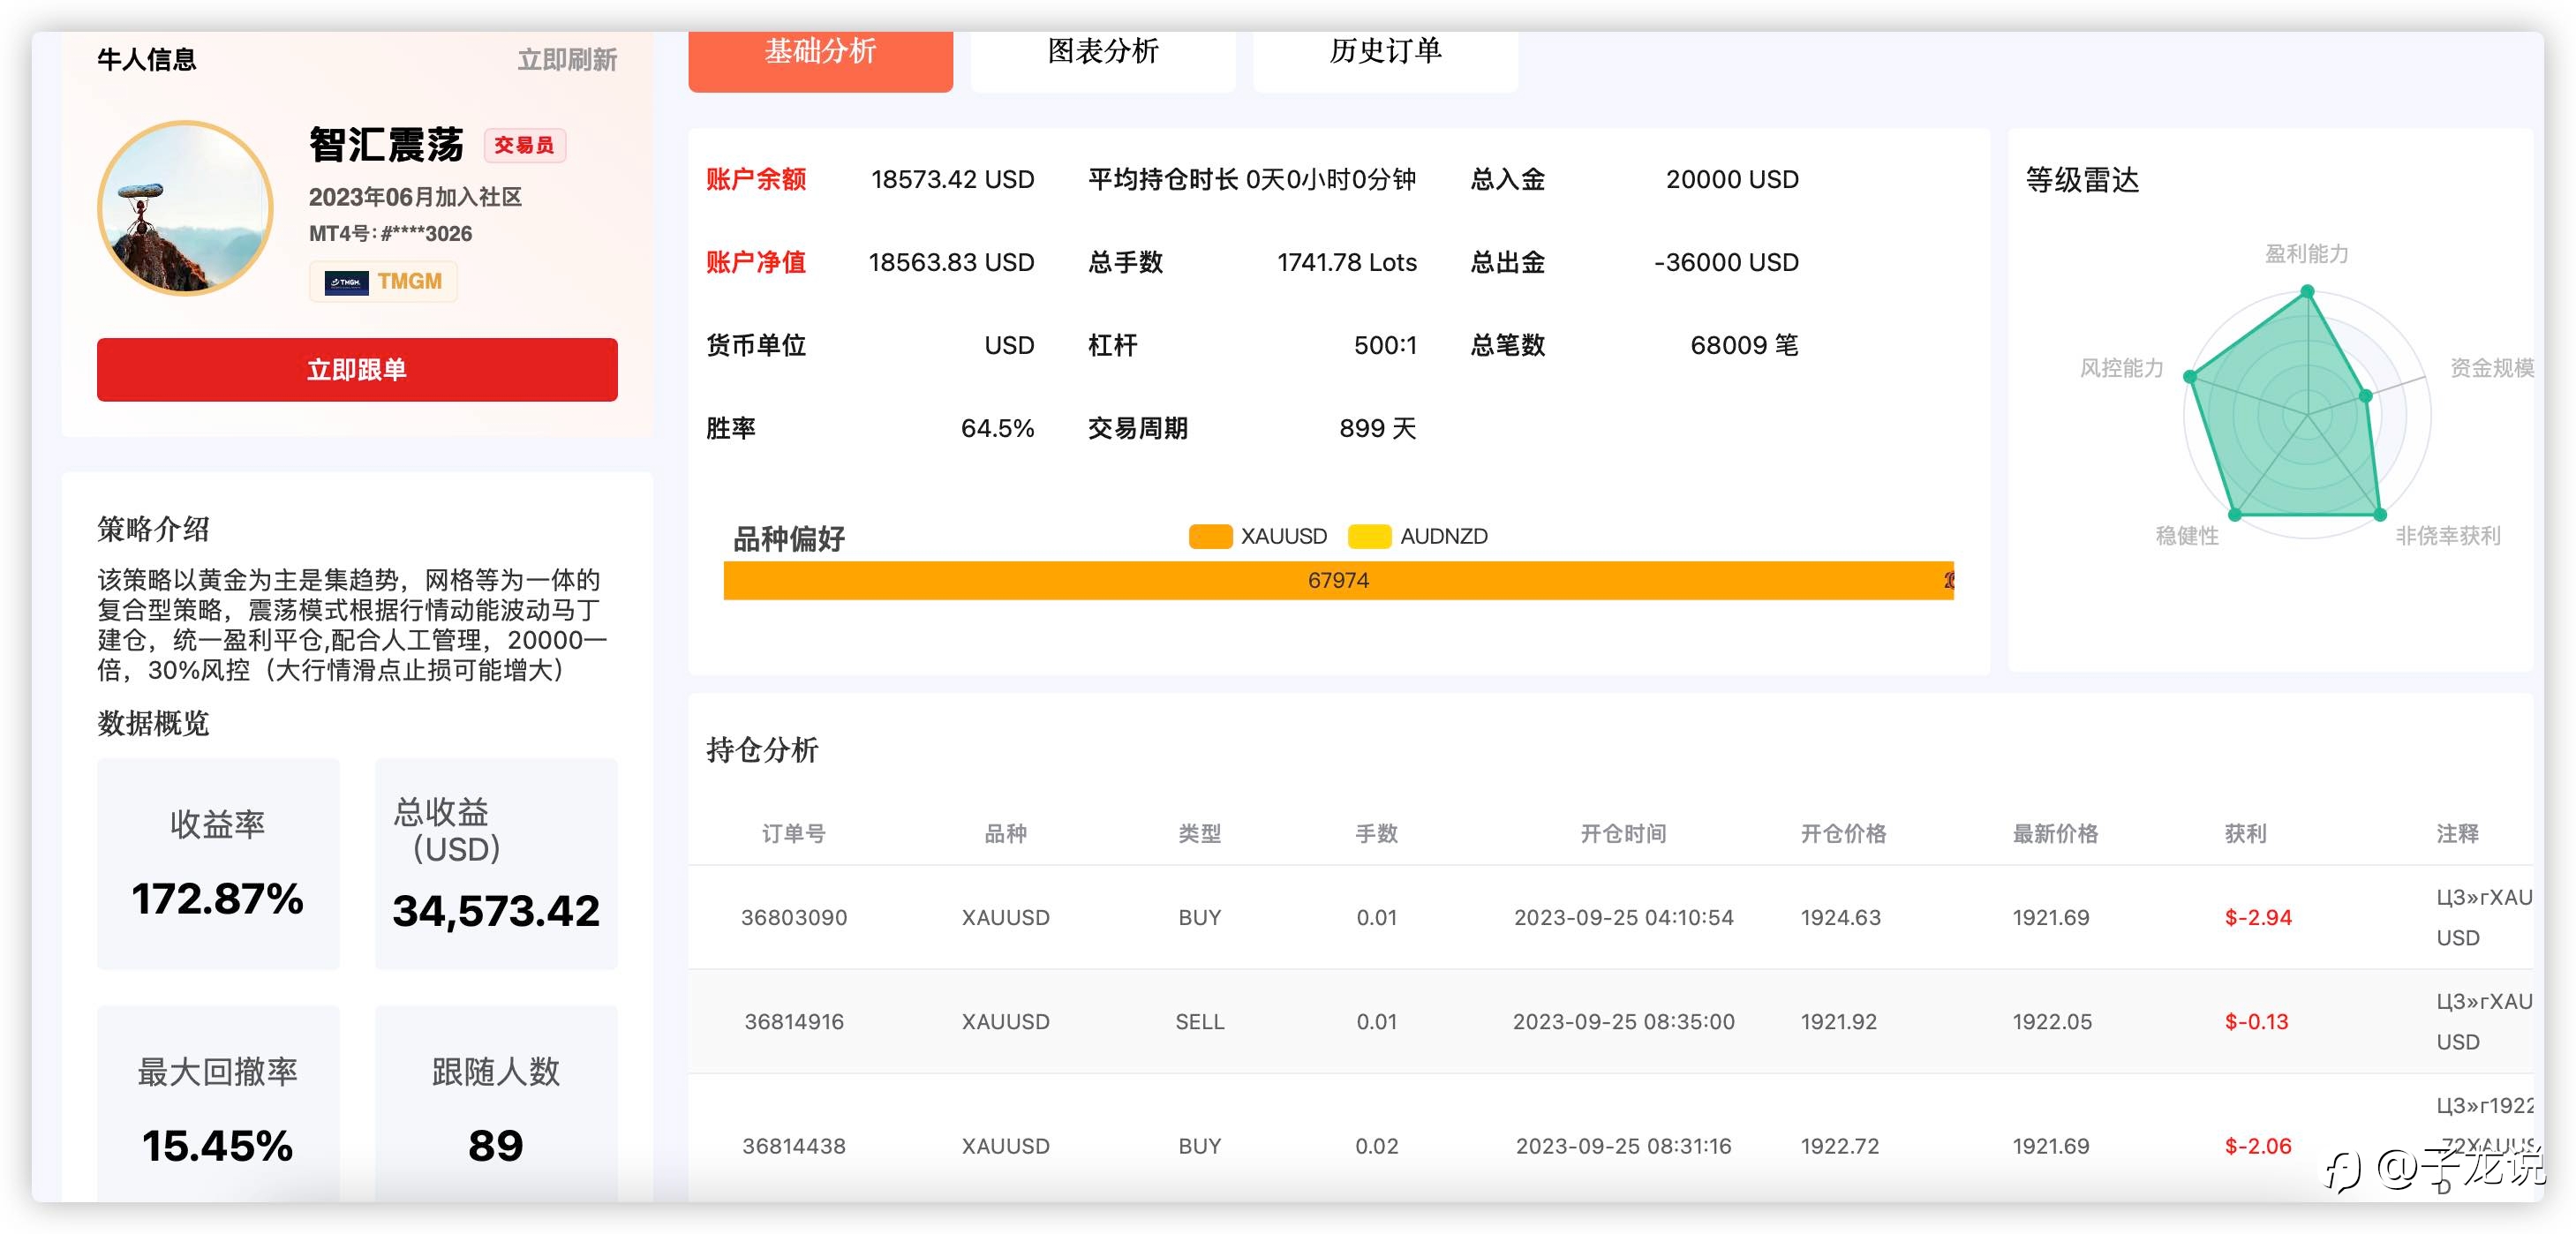
Task: Click the 稳健性 radar label
Action: click(2186, 536)
